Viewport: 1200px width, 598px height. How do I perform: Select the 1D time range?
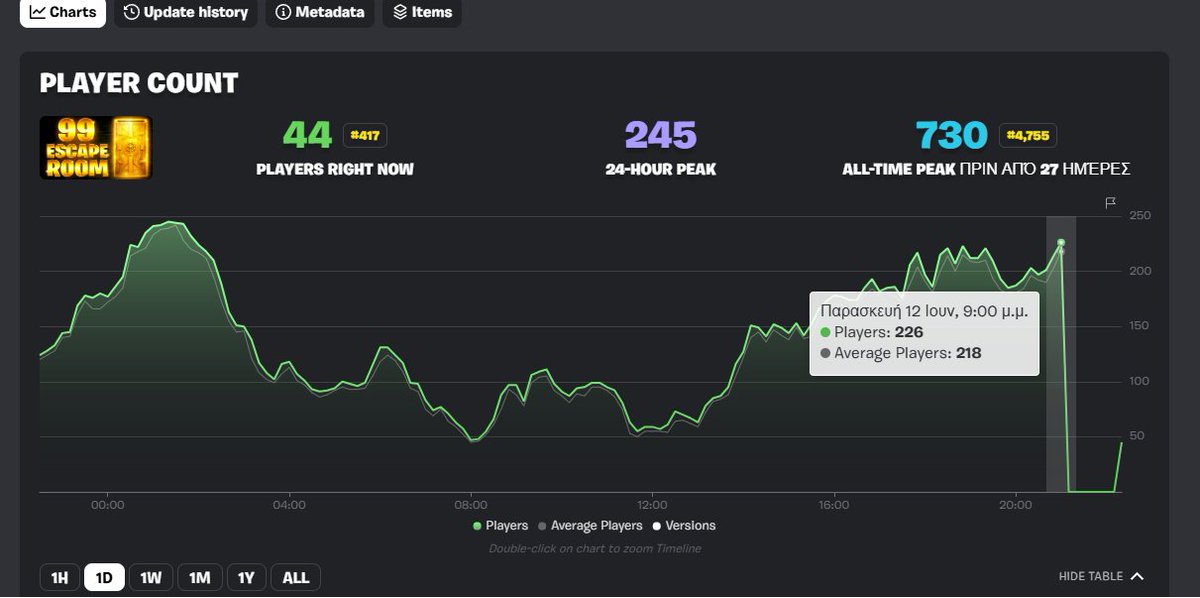tap(104, 578)
